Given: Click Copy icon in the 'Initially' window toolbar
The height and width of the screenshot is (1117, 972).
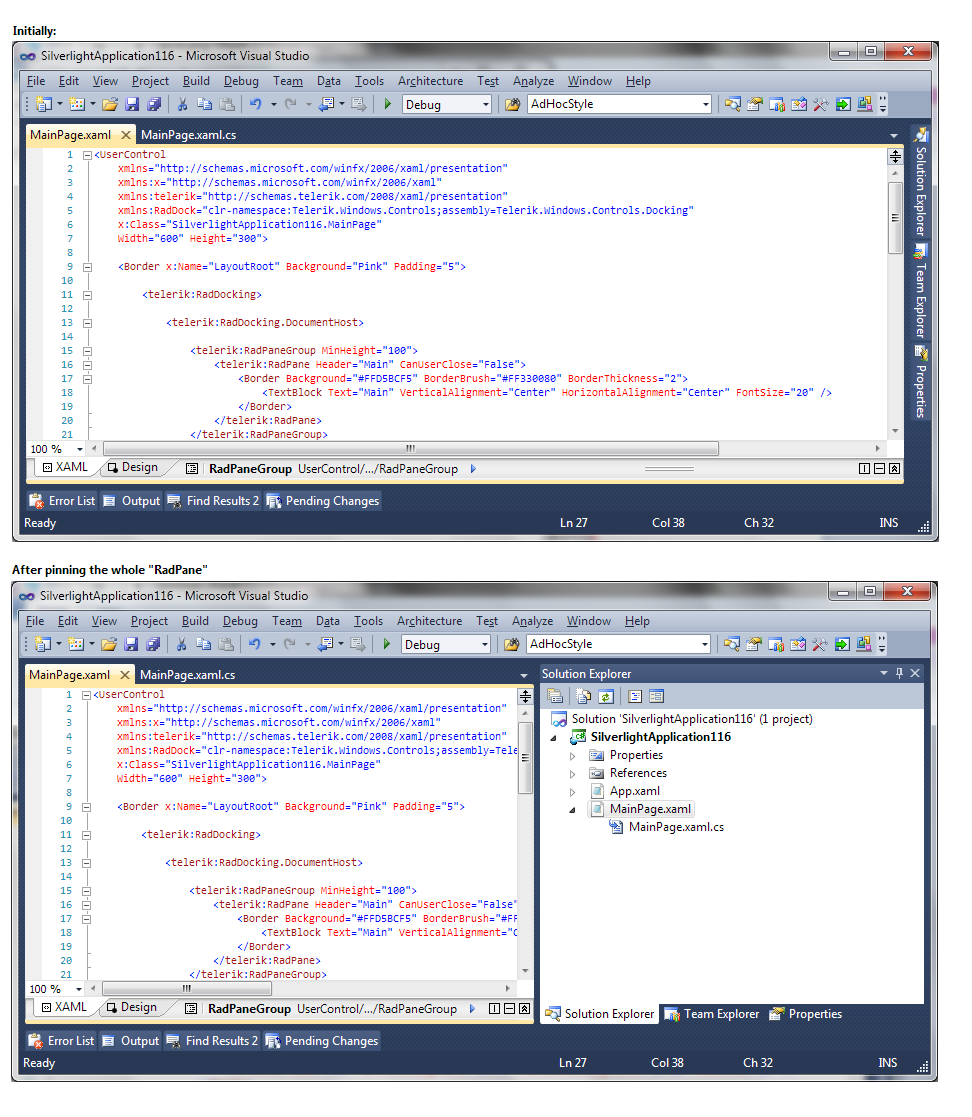Looking at the screenshot, I should coord(205,105).
